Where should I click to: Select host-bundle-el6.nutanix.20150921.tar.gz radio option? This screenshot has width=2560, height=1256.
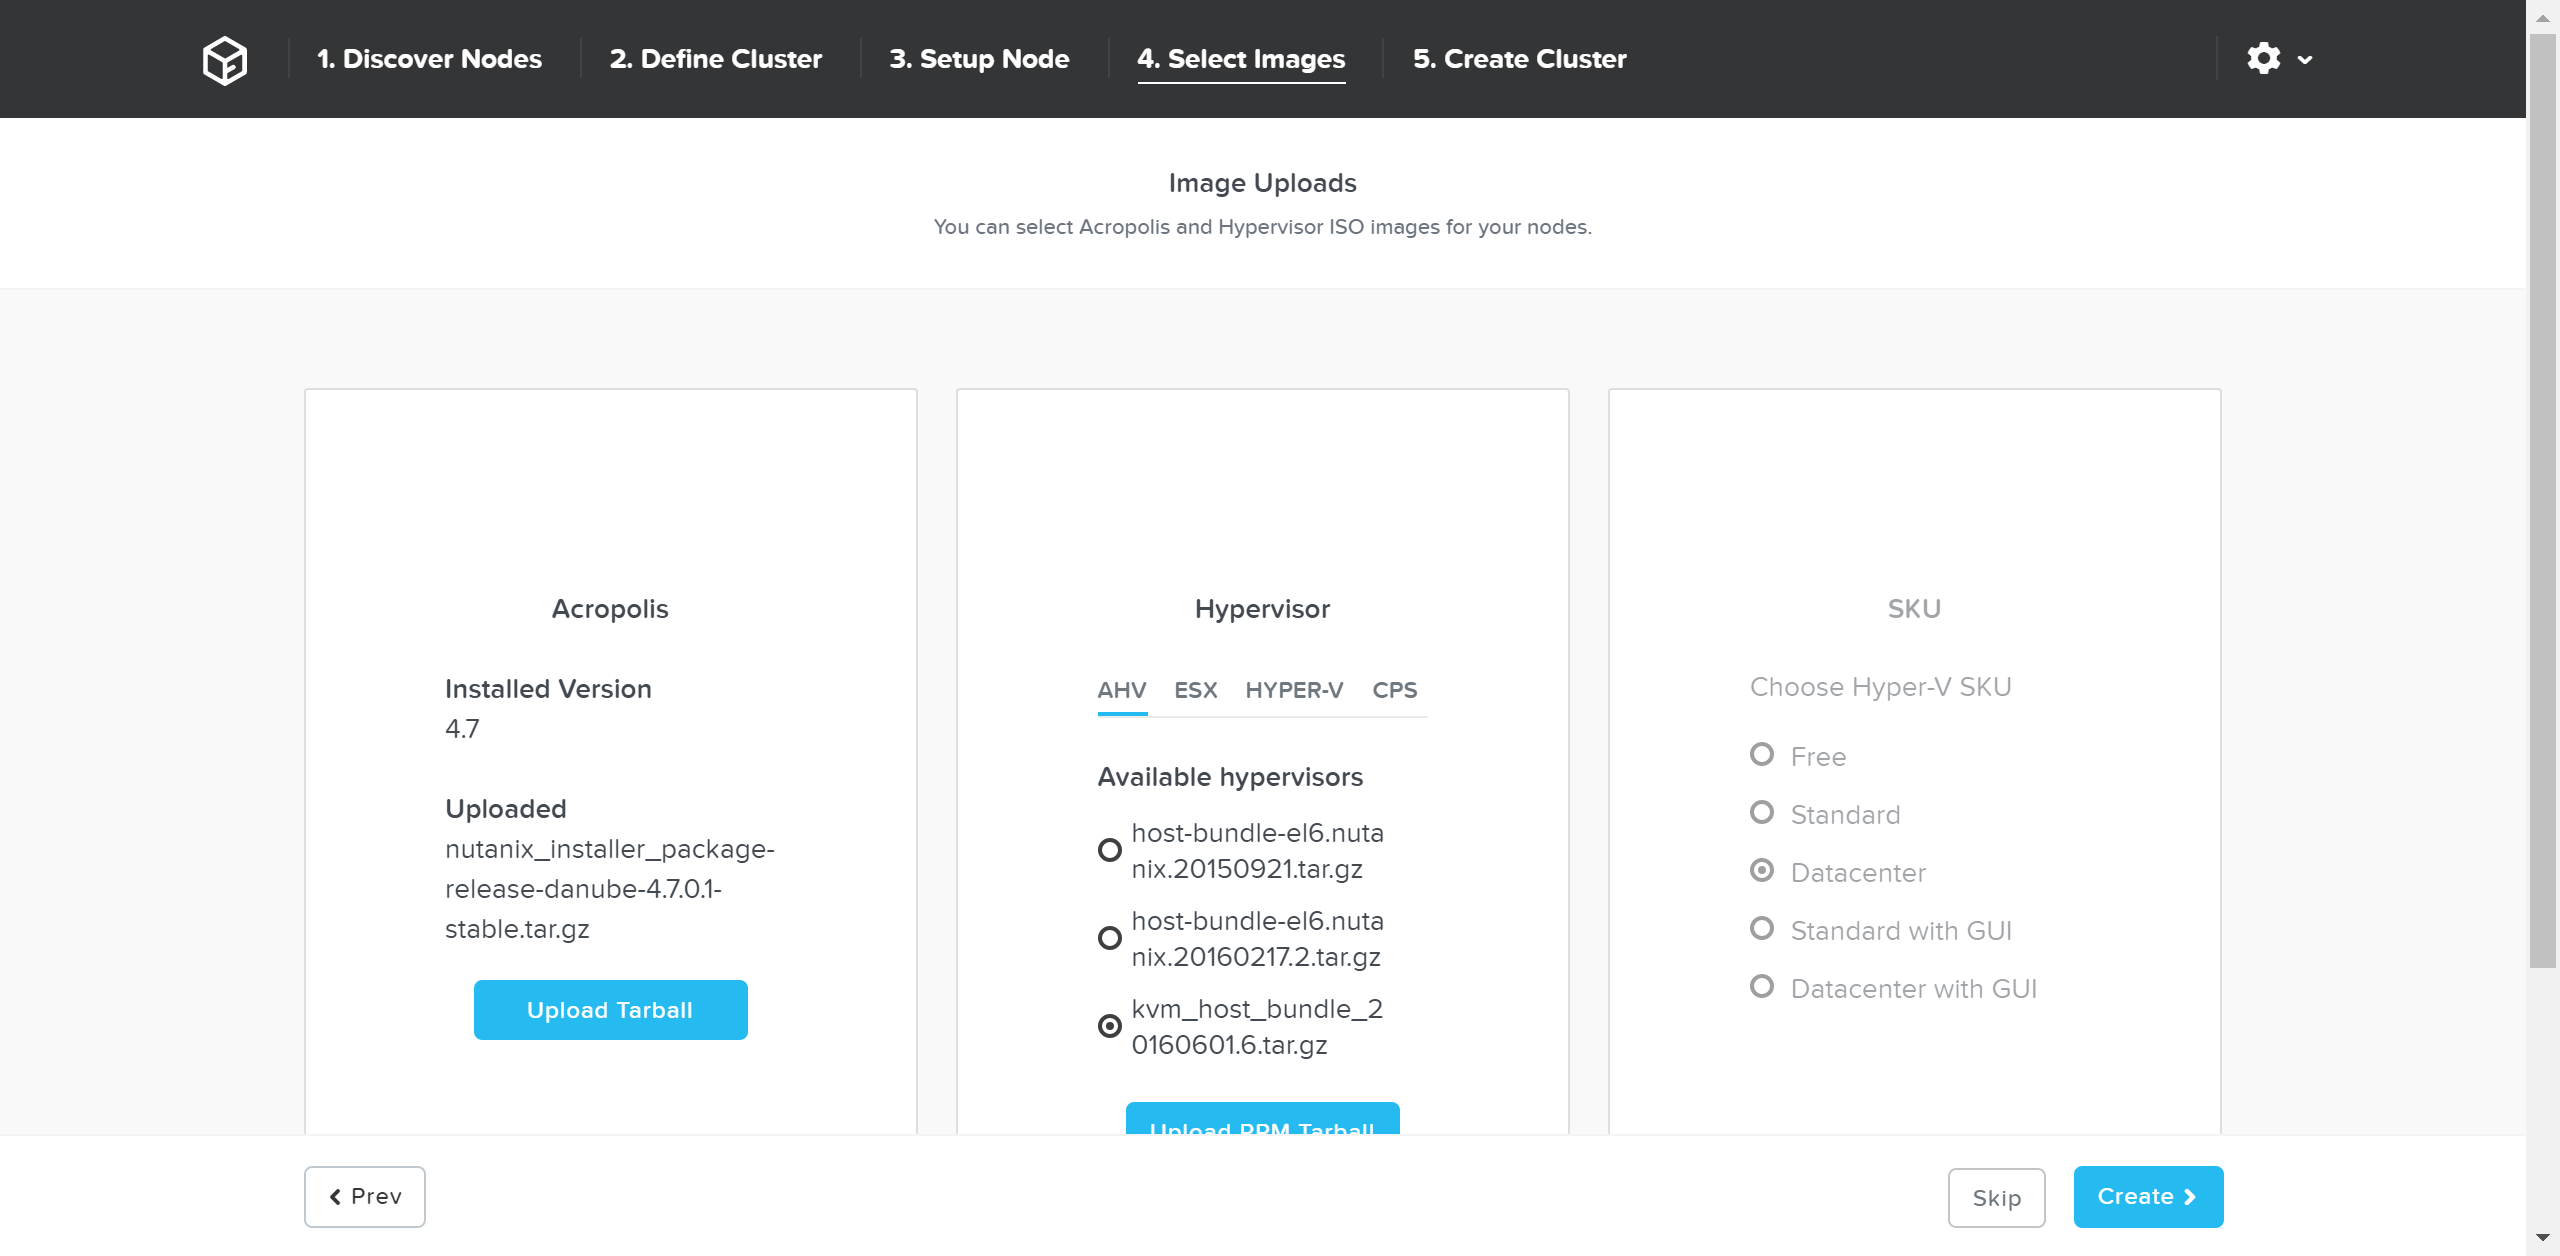[x=1109, y=850]
